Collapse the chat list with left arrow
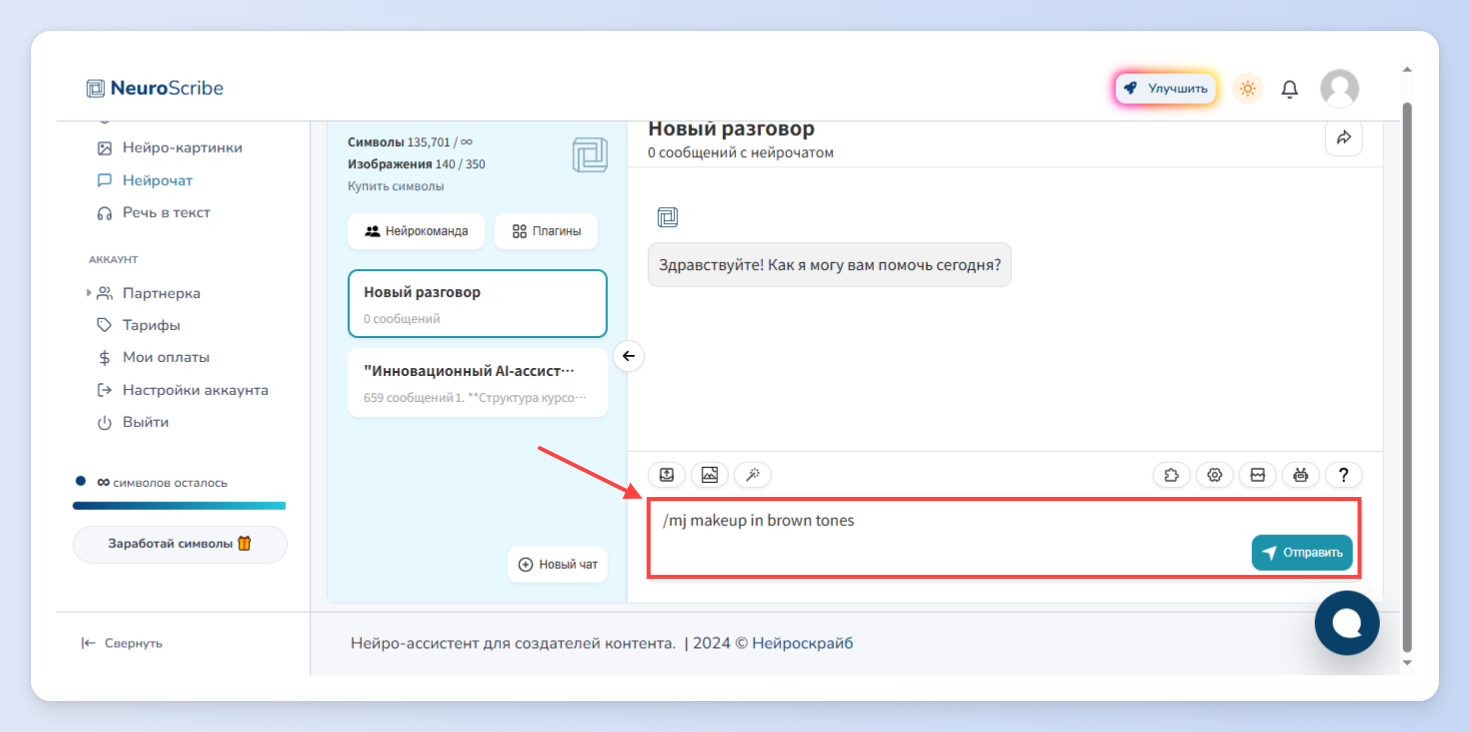The image size is (1470, 732). [628, 356]
